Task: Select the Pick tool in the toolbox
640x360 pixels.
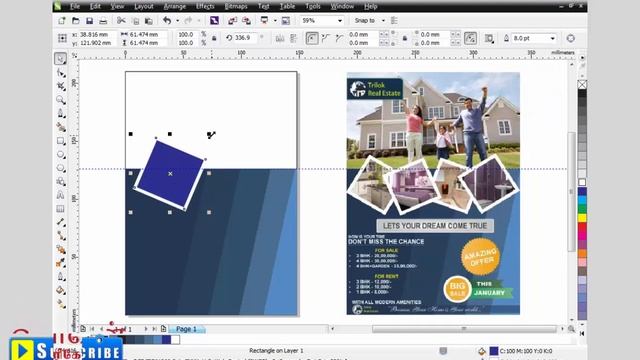Action: 60,59
